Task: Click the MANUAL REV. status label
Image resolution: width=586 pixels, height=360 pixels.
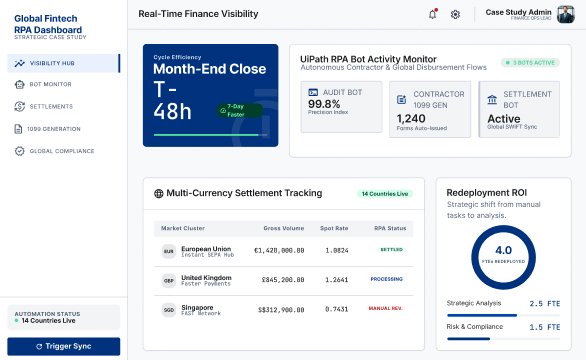Action: coord(385,308)
